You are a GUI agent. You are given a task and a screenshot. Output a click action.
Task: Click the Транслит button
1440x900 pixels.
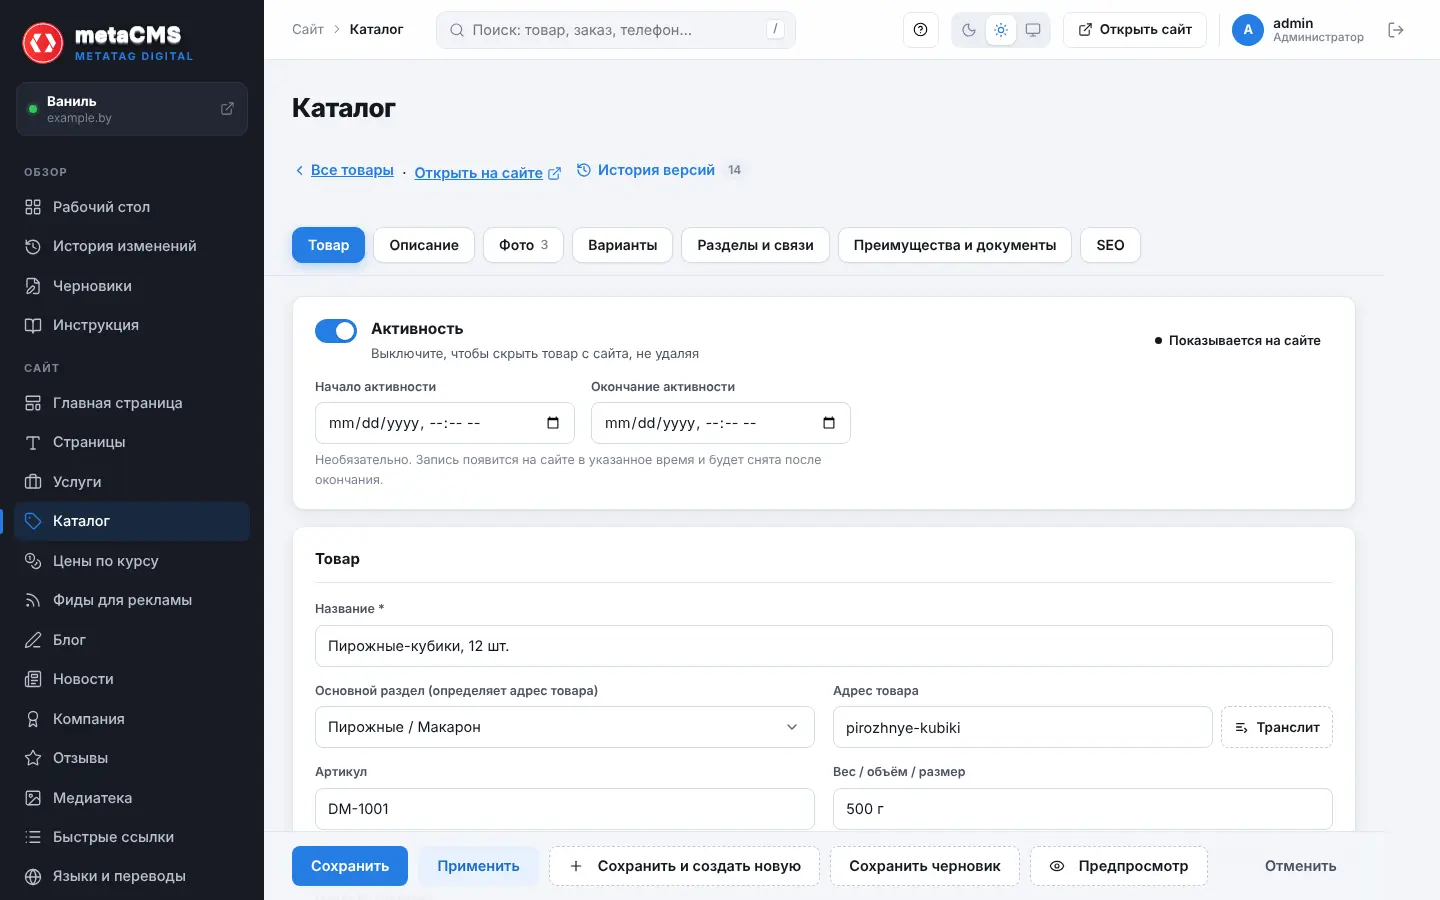tap(1277, 727)
